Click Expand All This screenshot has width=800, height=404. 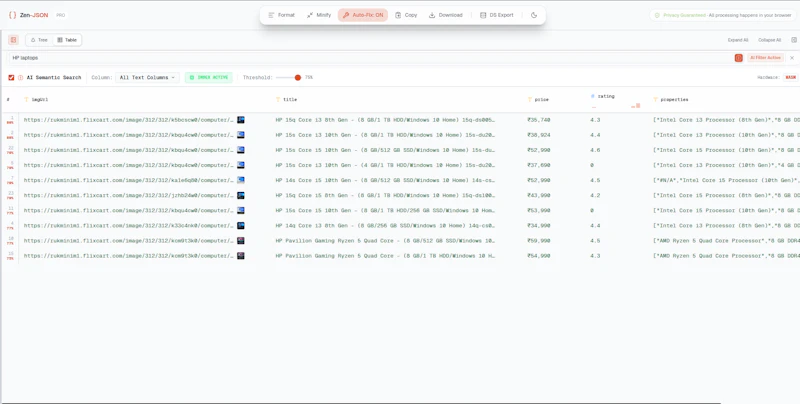(738, 40)
